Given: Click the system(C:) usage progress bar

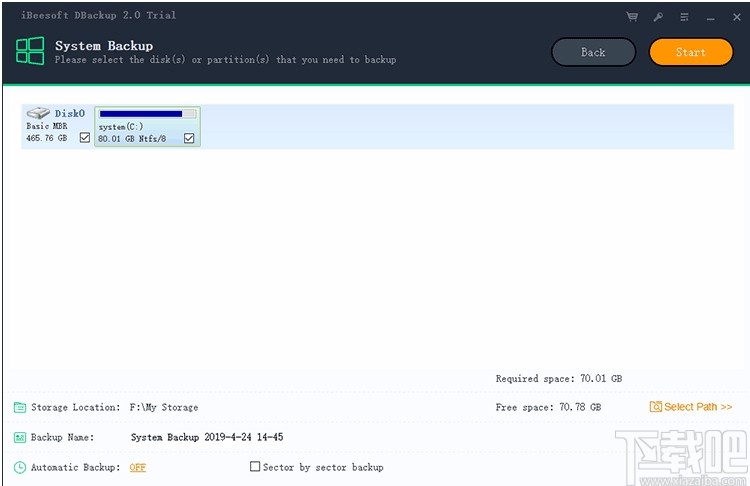Looking at the screenshot, I should click(x=148, y=114).
